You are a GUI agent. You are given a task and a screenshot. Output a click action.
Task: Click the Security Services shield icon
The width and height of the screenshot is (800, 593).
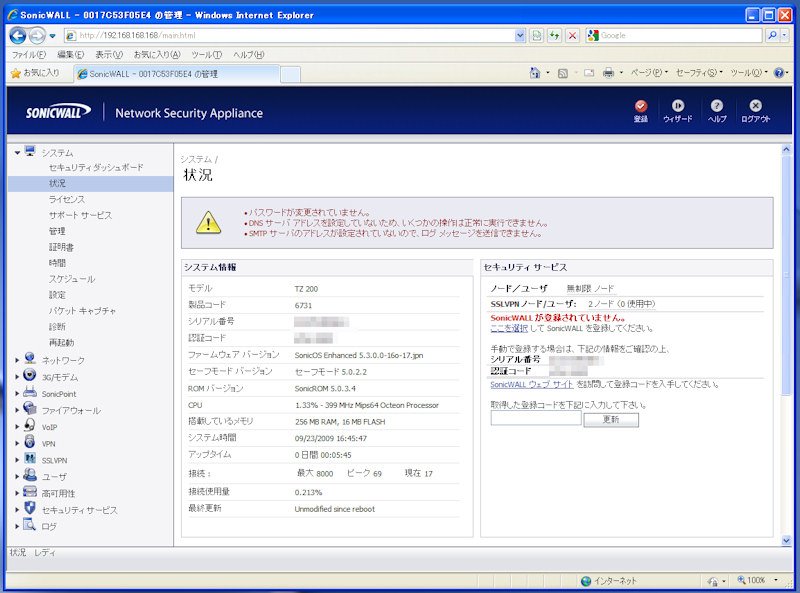tap(30, 508)
